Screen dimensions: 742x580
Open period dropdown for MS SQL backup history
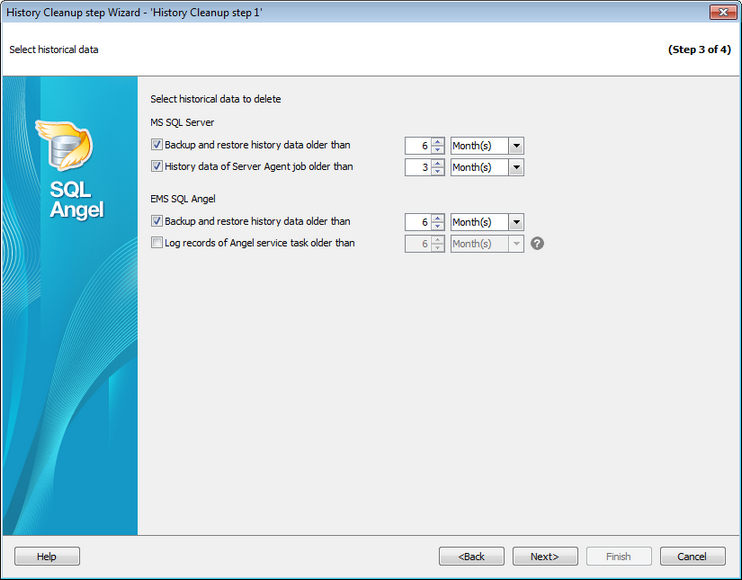coord(516,146)
